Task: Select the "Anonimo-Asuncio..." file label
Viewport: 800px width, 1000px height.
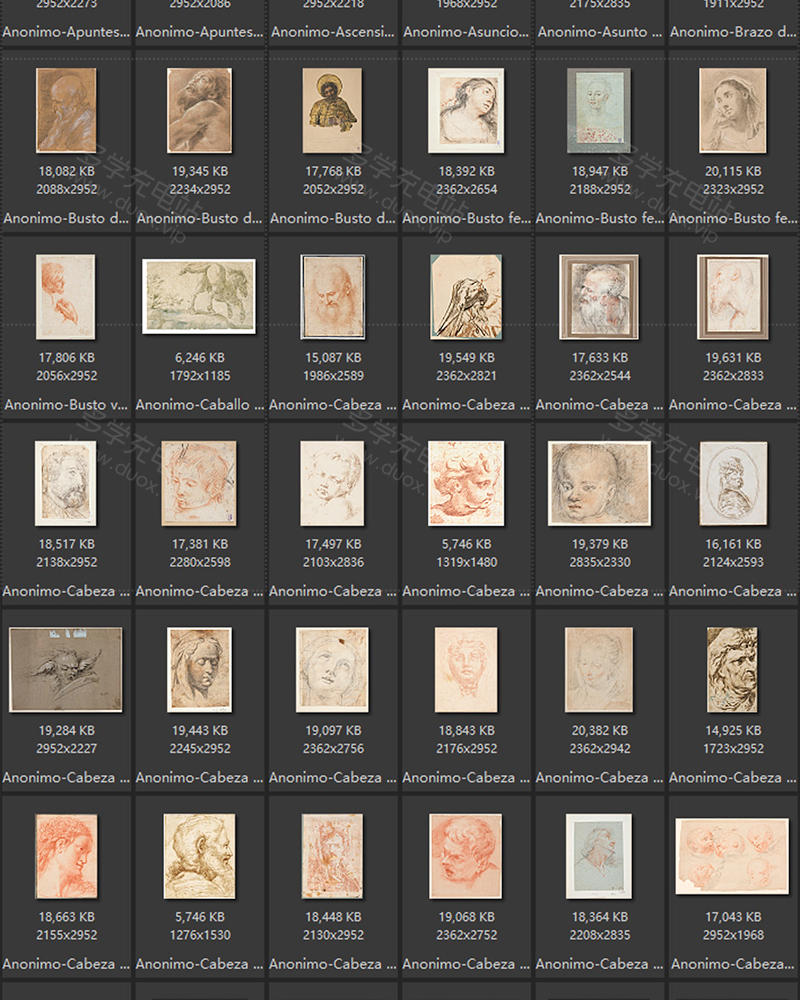Action: pos(466,32)
